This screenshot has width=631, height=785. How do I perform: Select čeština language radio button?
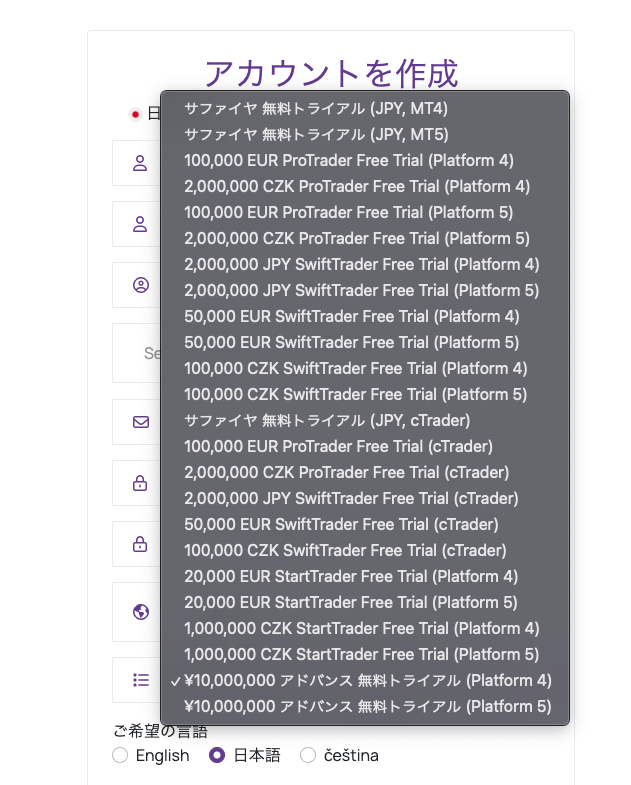coord(308,755)
